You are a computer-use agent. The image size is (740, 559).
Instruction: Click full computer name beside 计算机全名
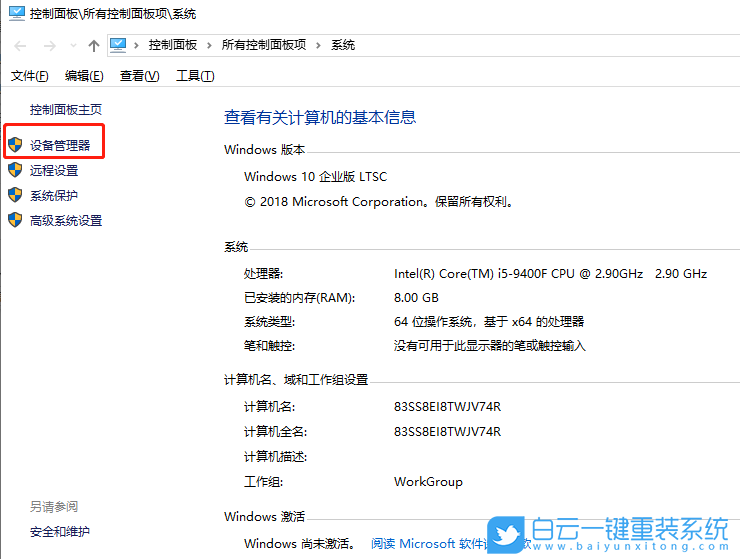click(447, 432)
